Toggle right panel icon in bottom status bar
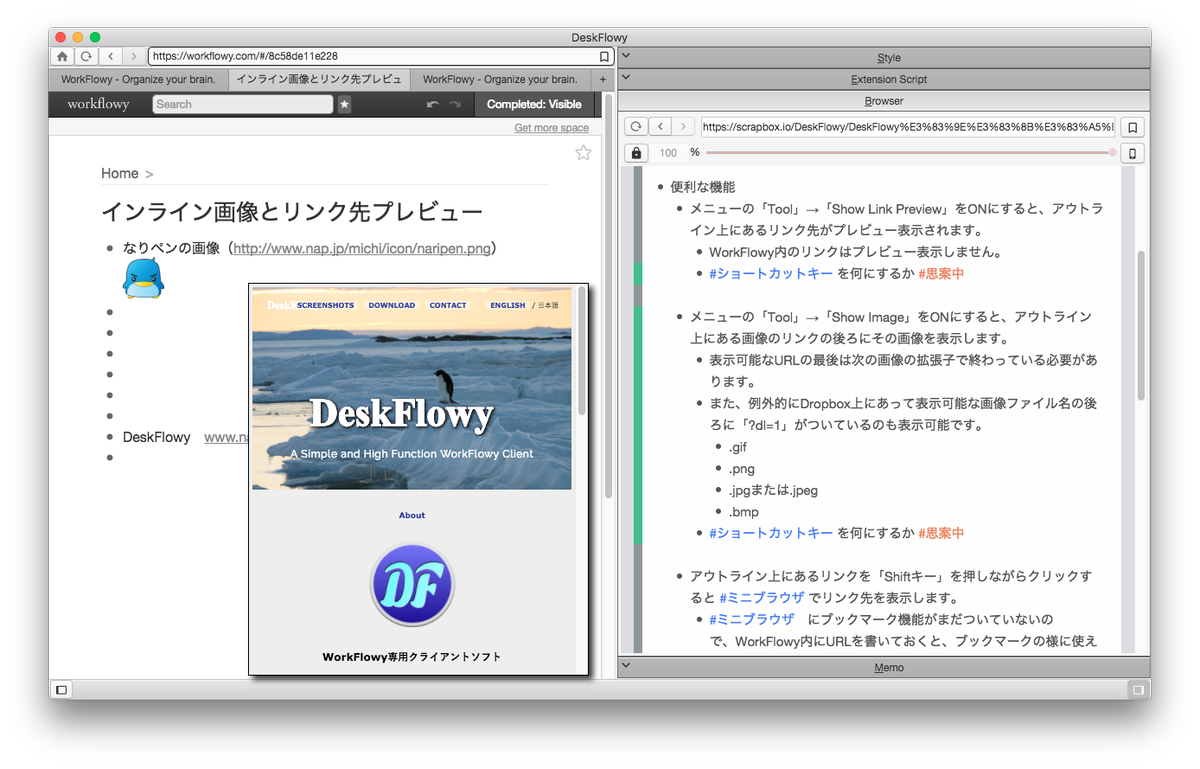 point(1137,689)
